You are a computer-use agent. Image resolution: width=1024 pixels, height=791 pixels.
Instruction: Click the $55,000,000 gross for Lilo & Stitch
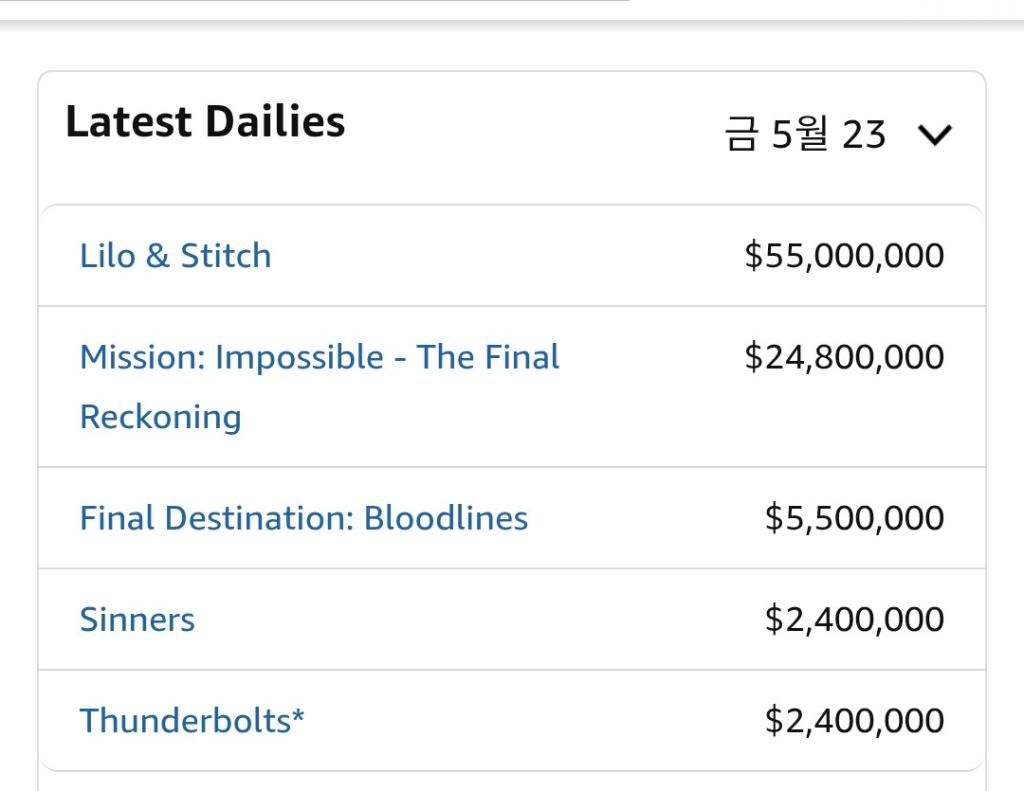[844, 255]
